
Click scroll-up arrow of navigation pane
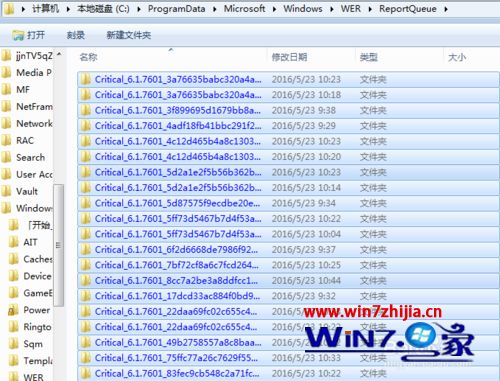coord(59,53)
